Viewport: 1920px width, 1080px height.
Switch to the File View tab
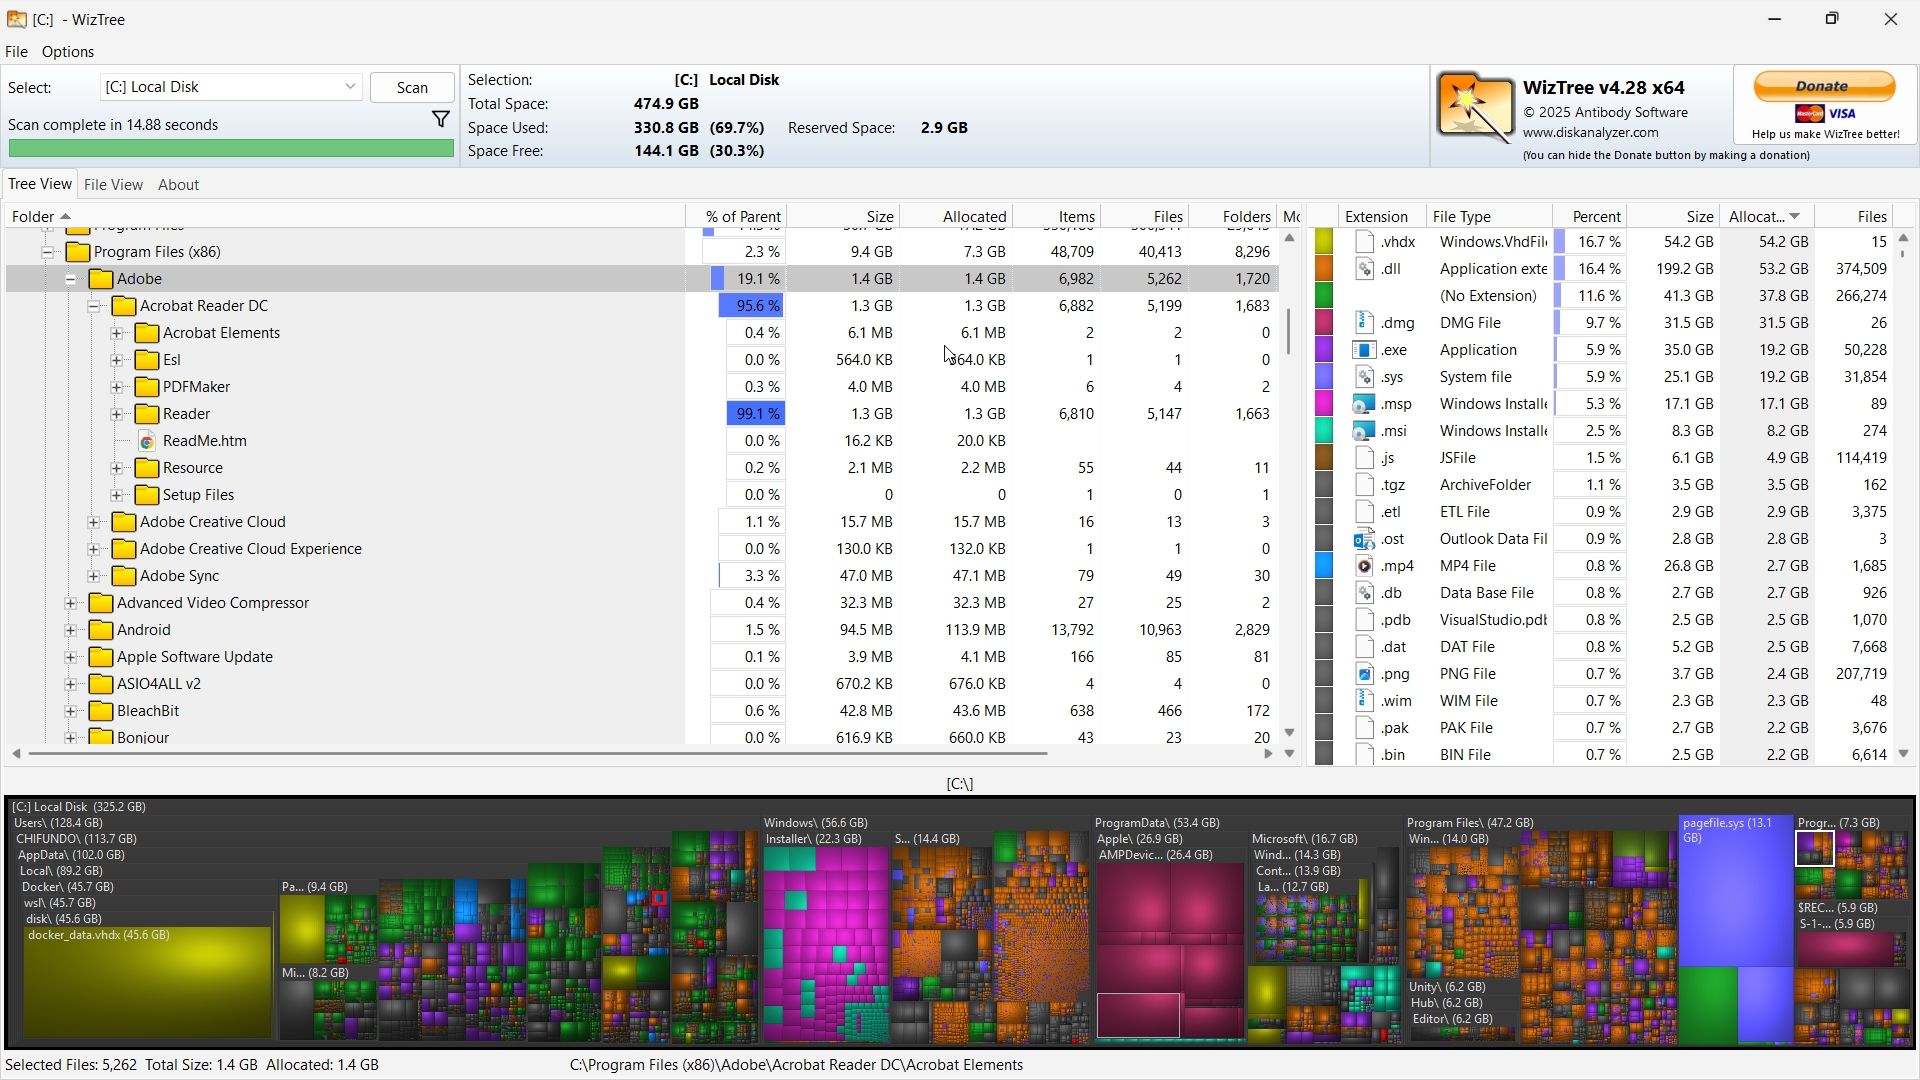pyautogui.click(x=113, y=185)
